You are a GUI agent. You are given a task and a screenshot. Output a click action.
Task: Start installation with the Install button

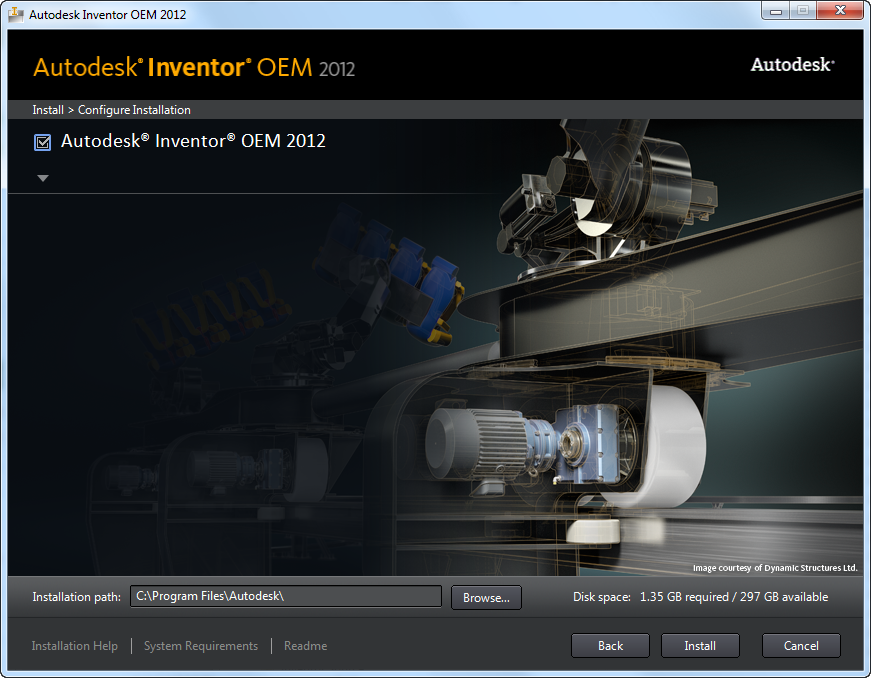coord(700,646)
